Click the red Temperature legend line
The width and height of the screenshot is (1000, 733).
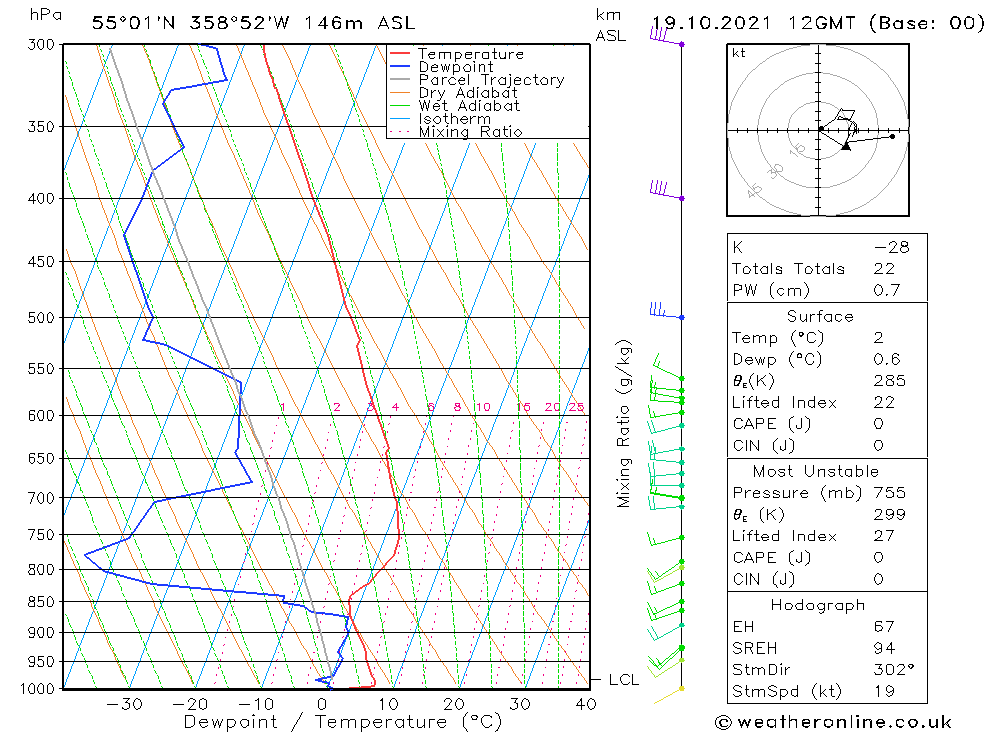[399, 54]
